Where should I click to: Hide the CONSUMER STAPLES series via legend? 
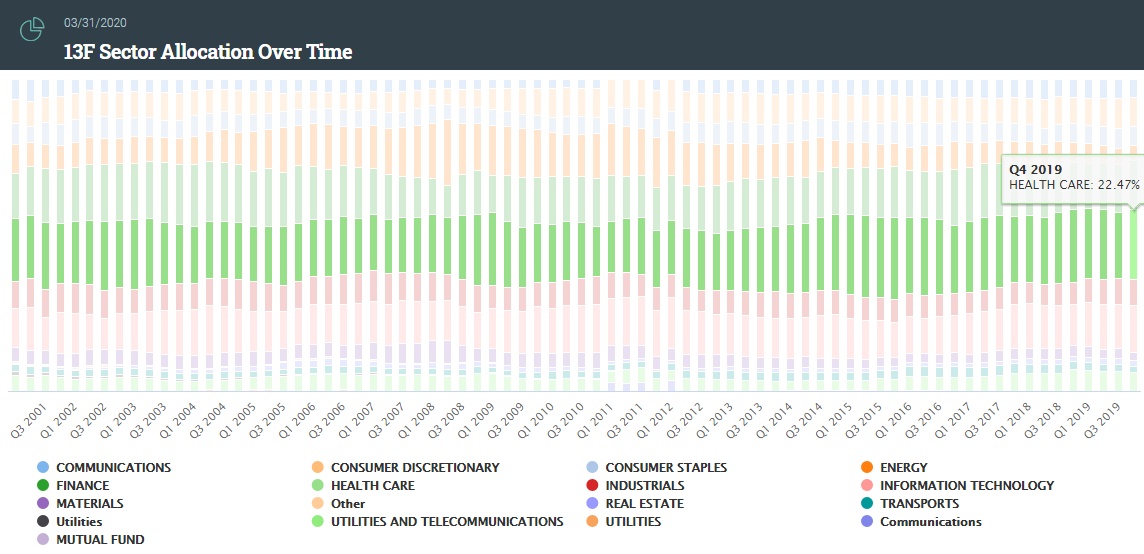coord(666,468)
